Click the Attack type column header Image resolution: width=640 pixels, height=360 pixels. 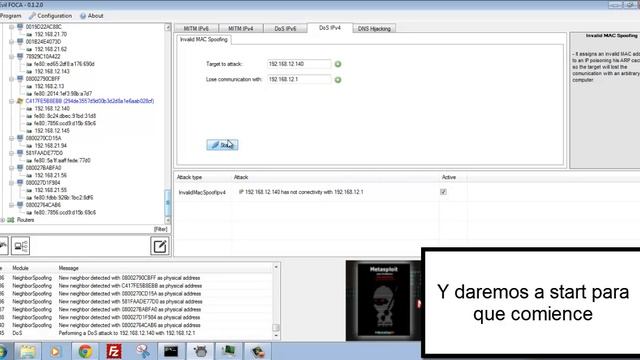coord(189,177)
